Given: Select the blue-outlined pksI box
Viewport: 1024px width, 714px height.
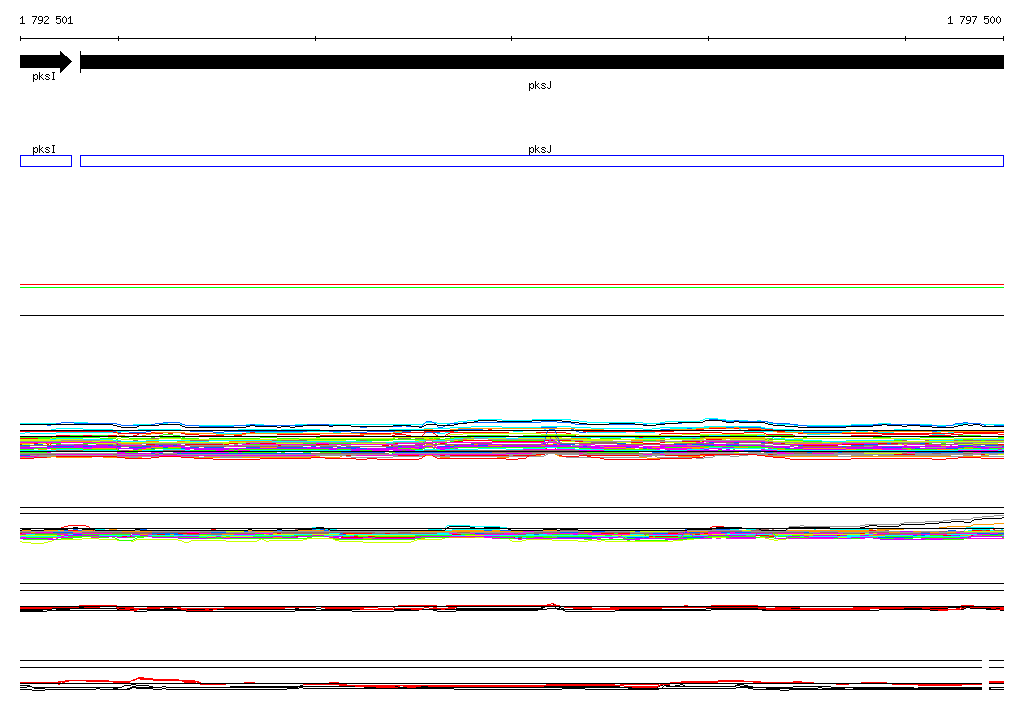Looking at the screenshot, I should tap(46, 161).
